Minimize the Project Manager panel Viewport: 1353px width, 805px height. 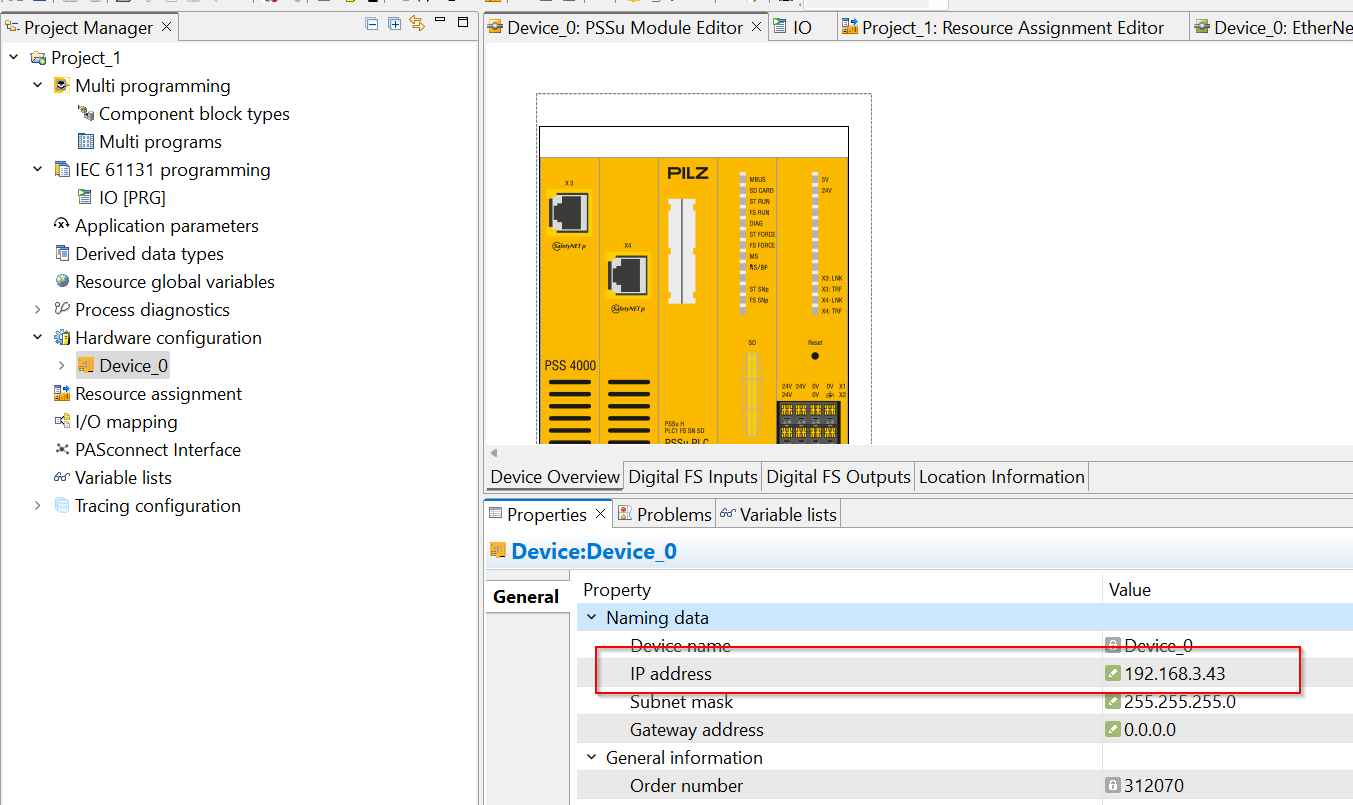[x=440, y=22]
